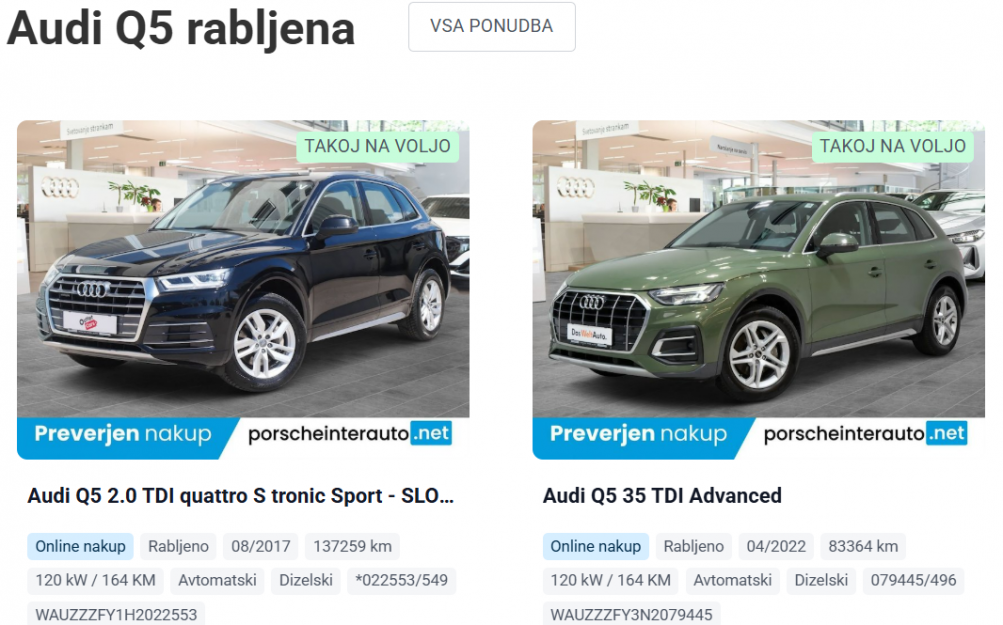Select Online nakup tag on first listing
This screenshot has height=625, width=1003.
(80, 546)
